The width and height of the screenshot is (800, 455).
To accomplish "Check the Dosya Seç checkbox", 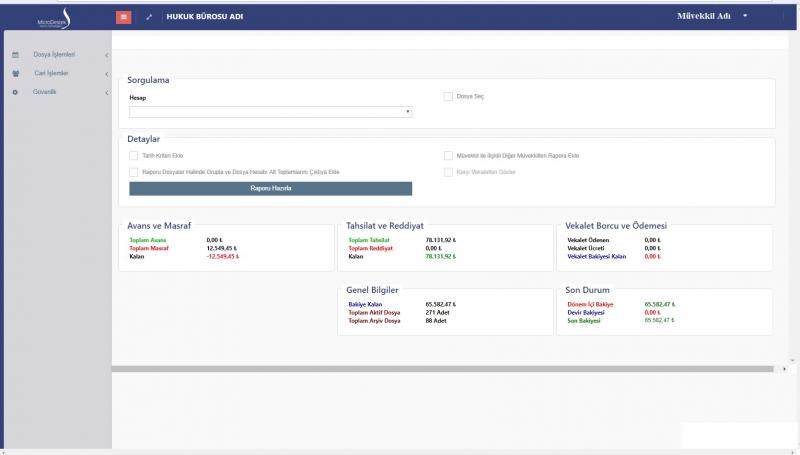I will point(448,96).
